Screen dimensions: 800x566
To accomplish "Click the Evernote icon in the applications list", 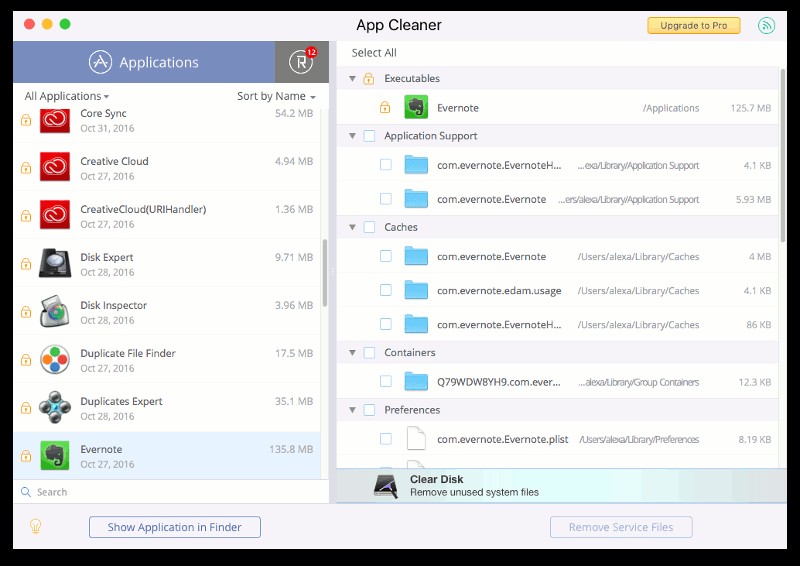I will 55,455.
